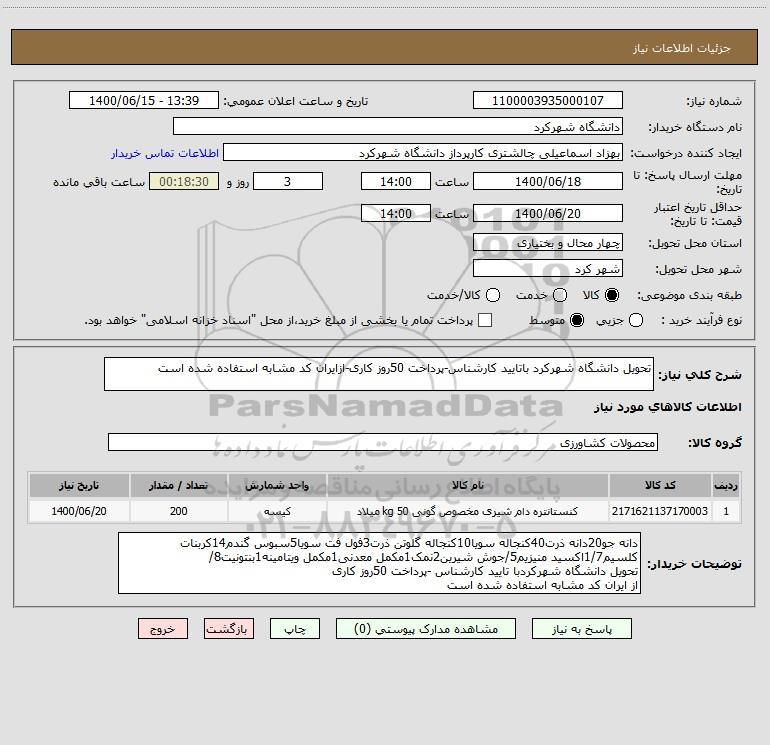Click the public announcement date field 1400/06/15 - 13:39
The height and width of the screenshot is (745, 770).
(144, 100)
